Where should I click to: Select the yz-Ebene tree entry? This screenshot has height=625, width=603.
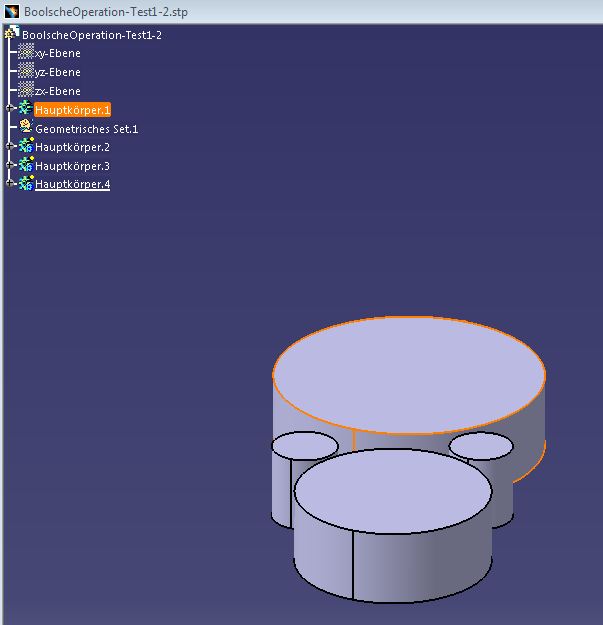[x=58, y=72]
